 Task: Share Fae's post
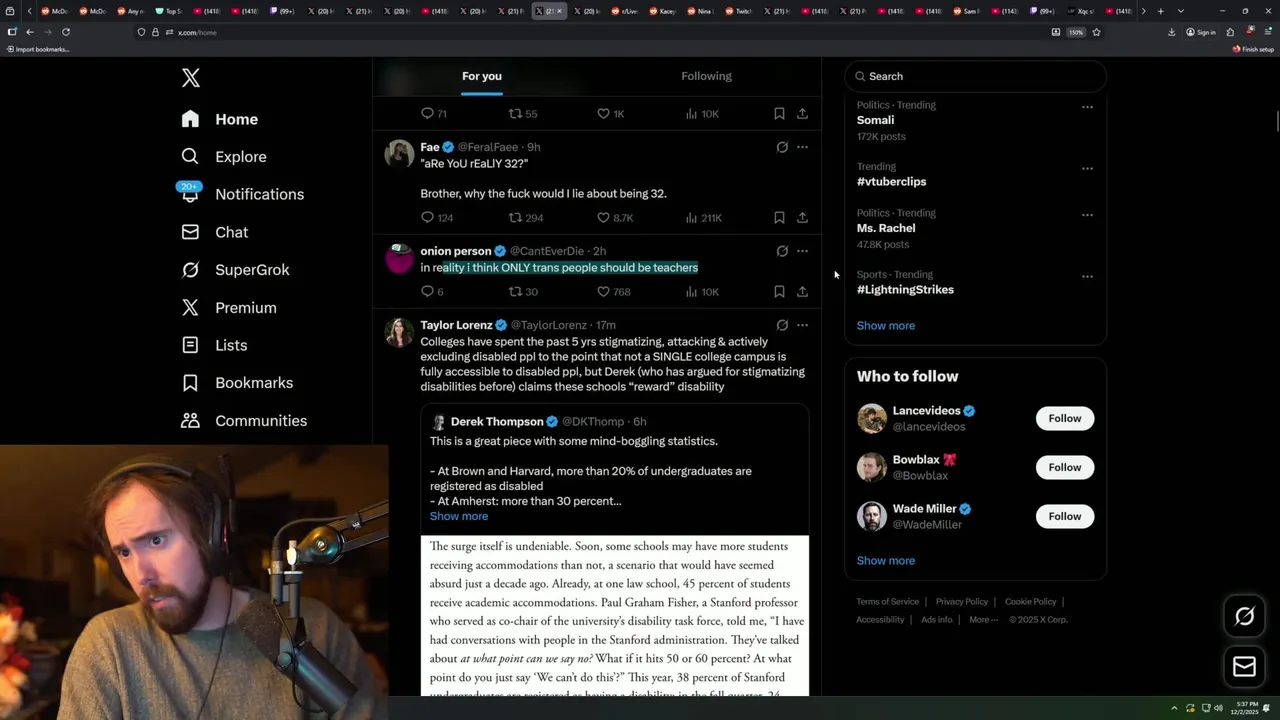pos(802,217)
